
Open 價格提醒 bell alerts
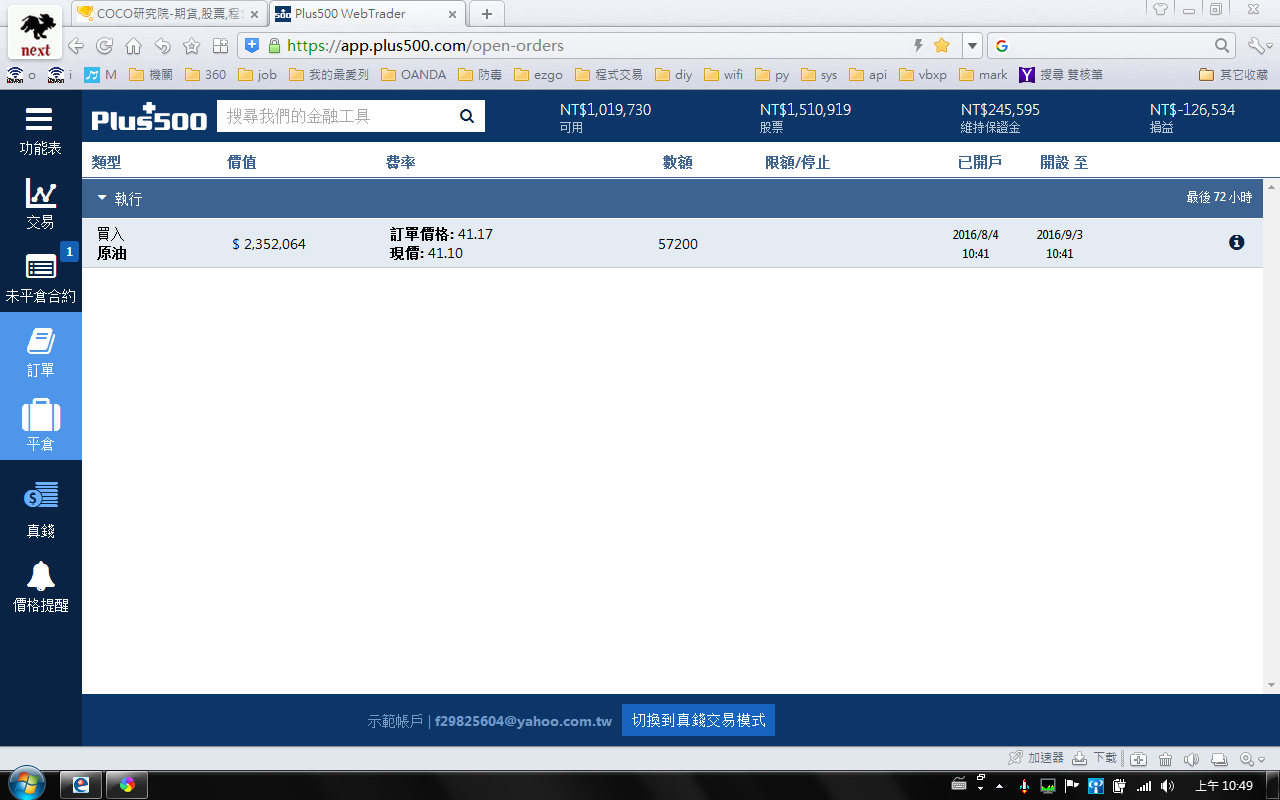[x=40, y=586]
